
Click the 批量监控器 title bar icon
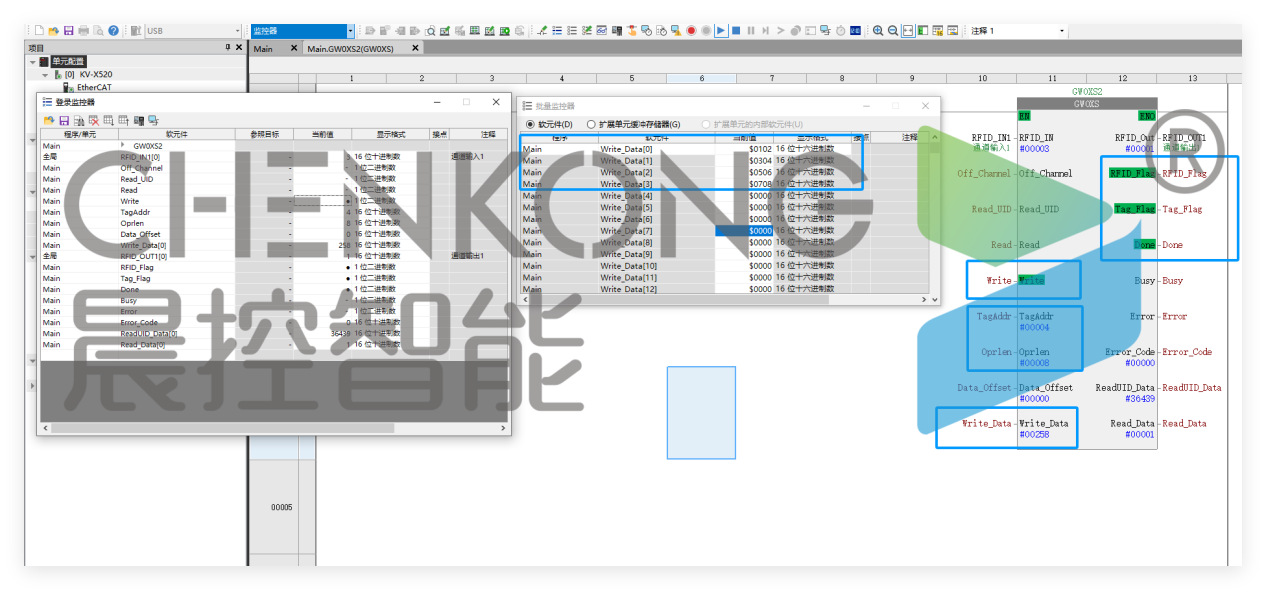coord(527,105)
